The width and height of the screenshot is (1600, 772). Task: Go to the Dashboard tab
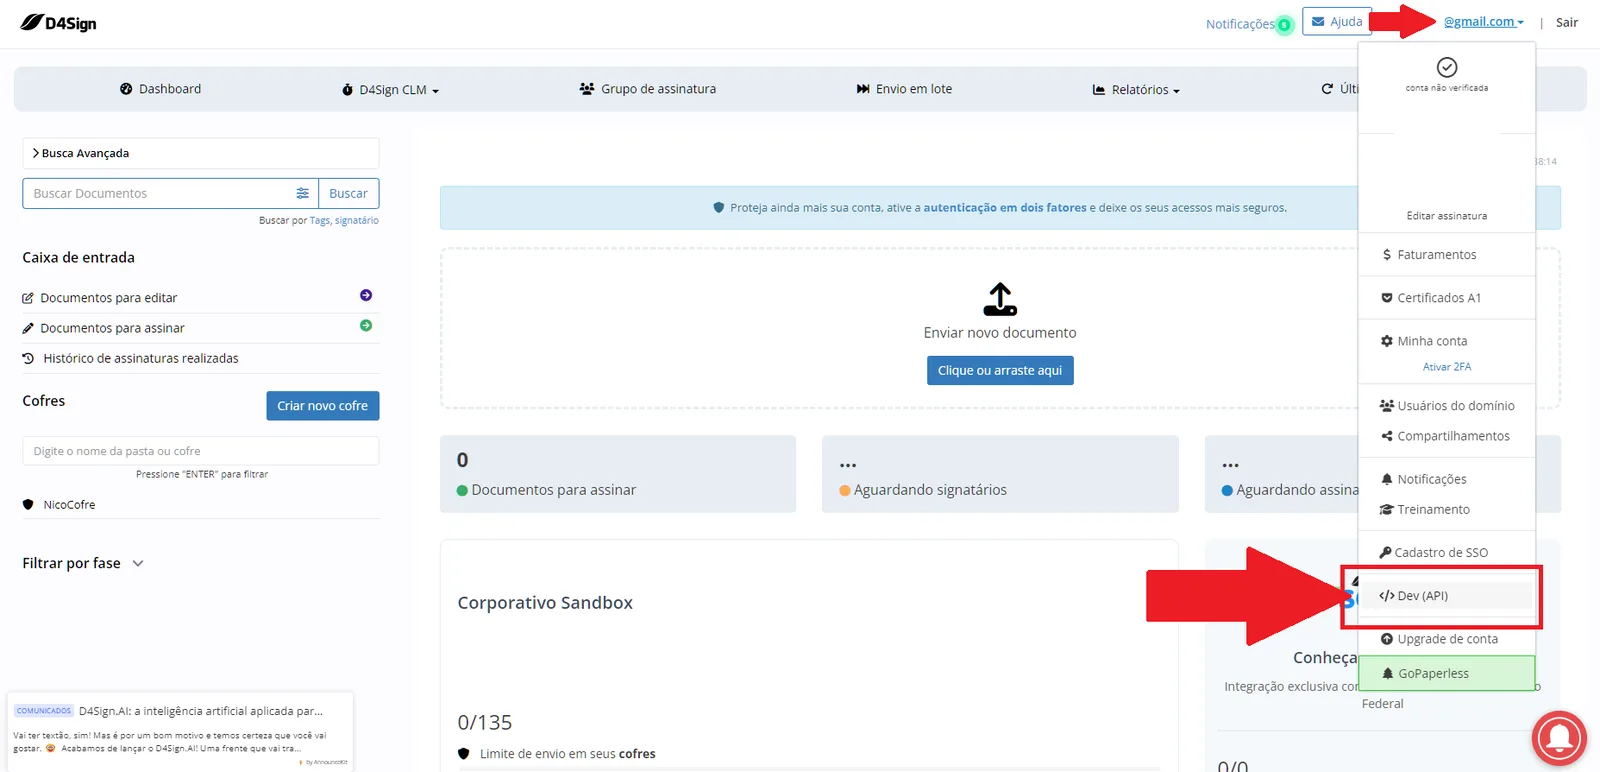[160, 89]
